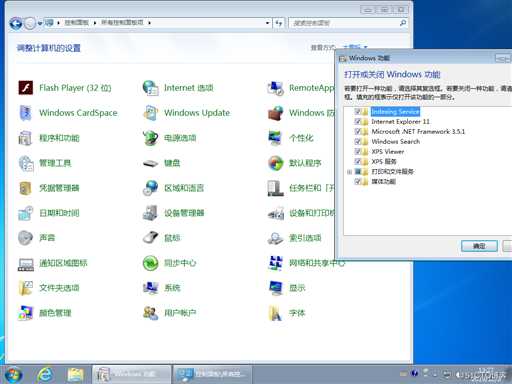Open Windows Explorer from the taskbar
The image size is (512, 384).
76,375
